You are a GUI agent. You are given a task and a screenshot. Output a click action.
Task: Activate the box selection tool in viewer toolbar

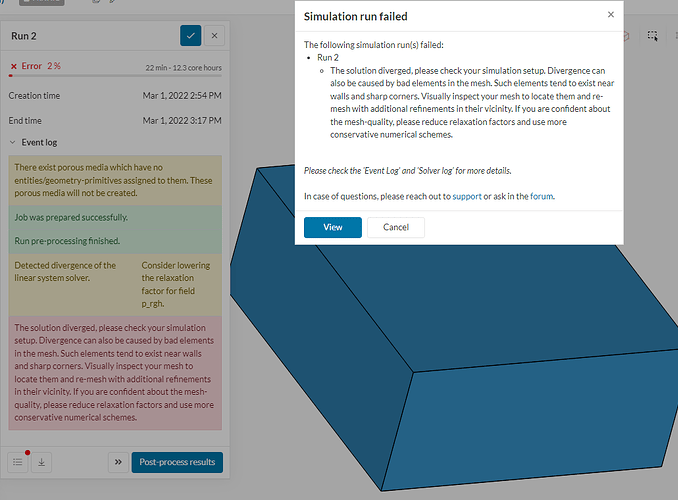pos(652,36)
